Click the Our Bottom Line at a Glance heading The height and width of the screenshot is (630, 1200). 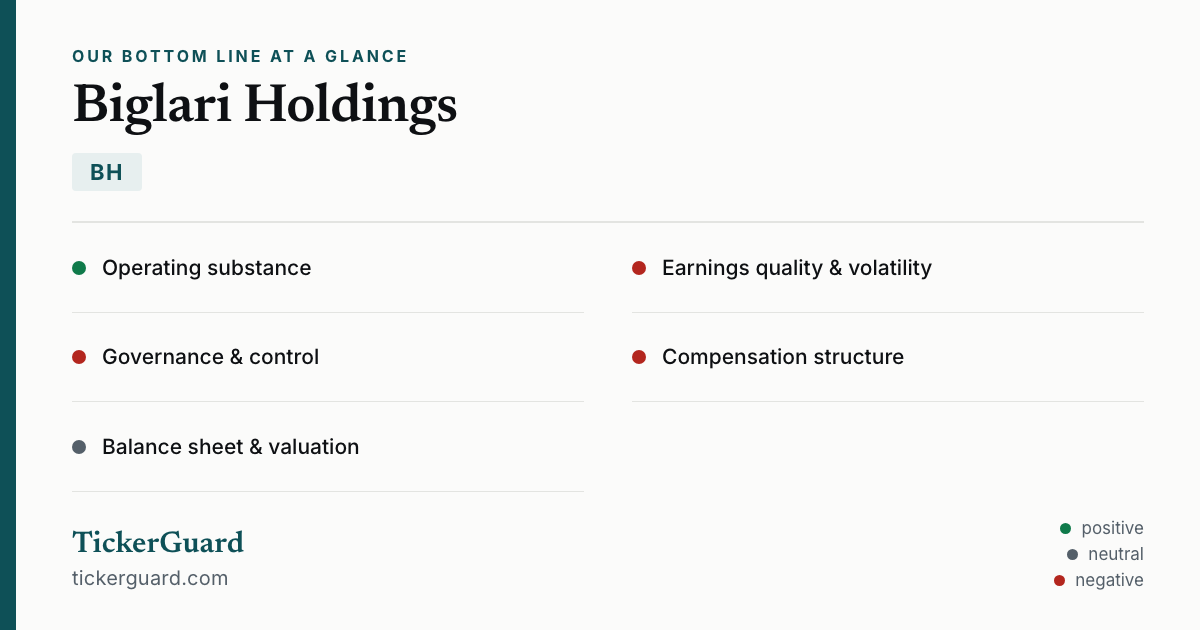coord(240,57)
